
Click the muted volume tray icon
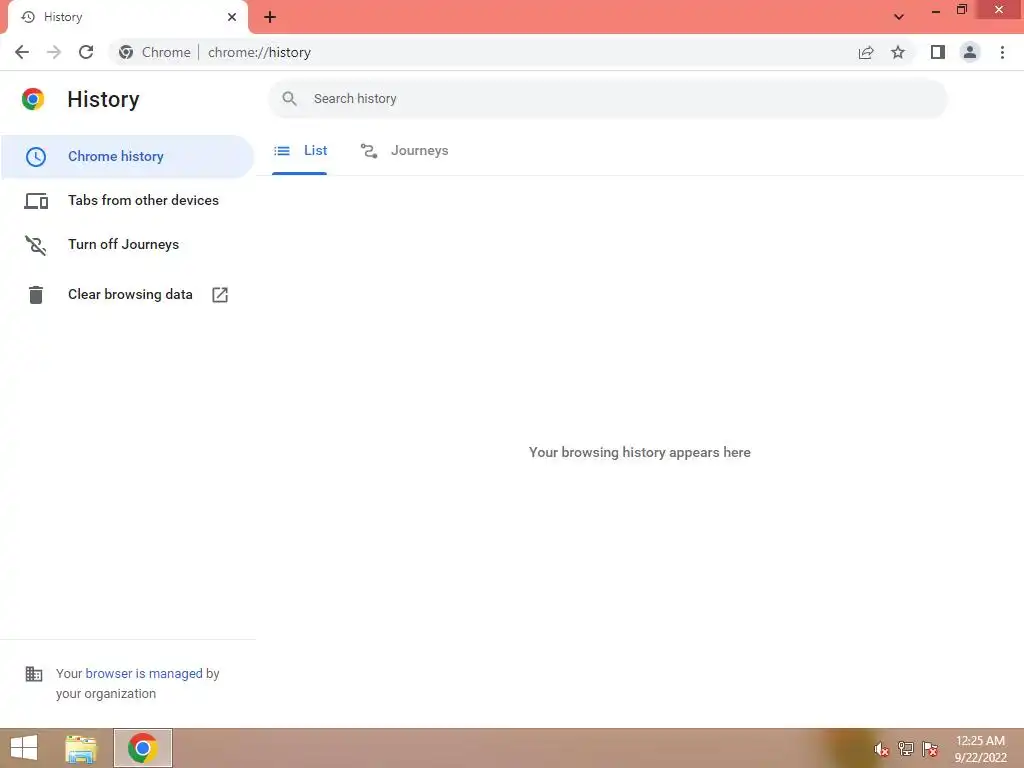(882, 749)
